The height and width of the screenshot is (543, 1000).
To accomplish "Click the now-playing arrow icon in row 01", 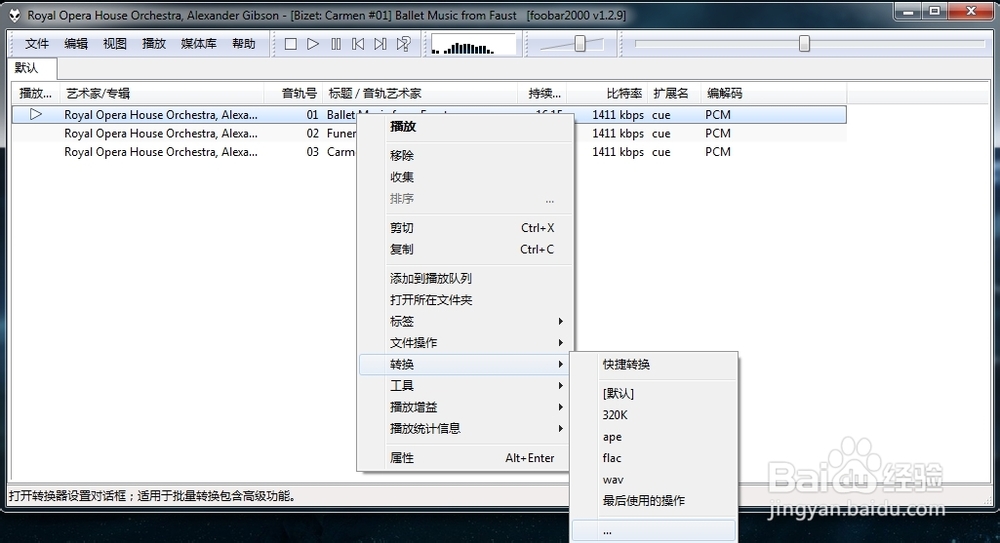I will 36,114.
